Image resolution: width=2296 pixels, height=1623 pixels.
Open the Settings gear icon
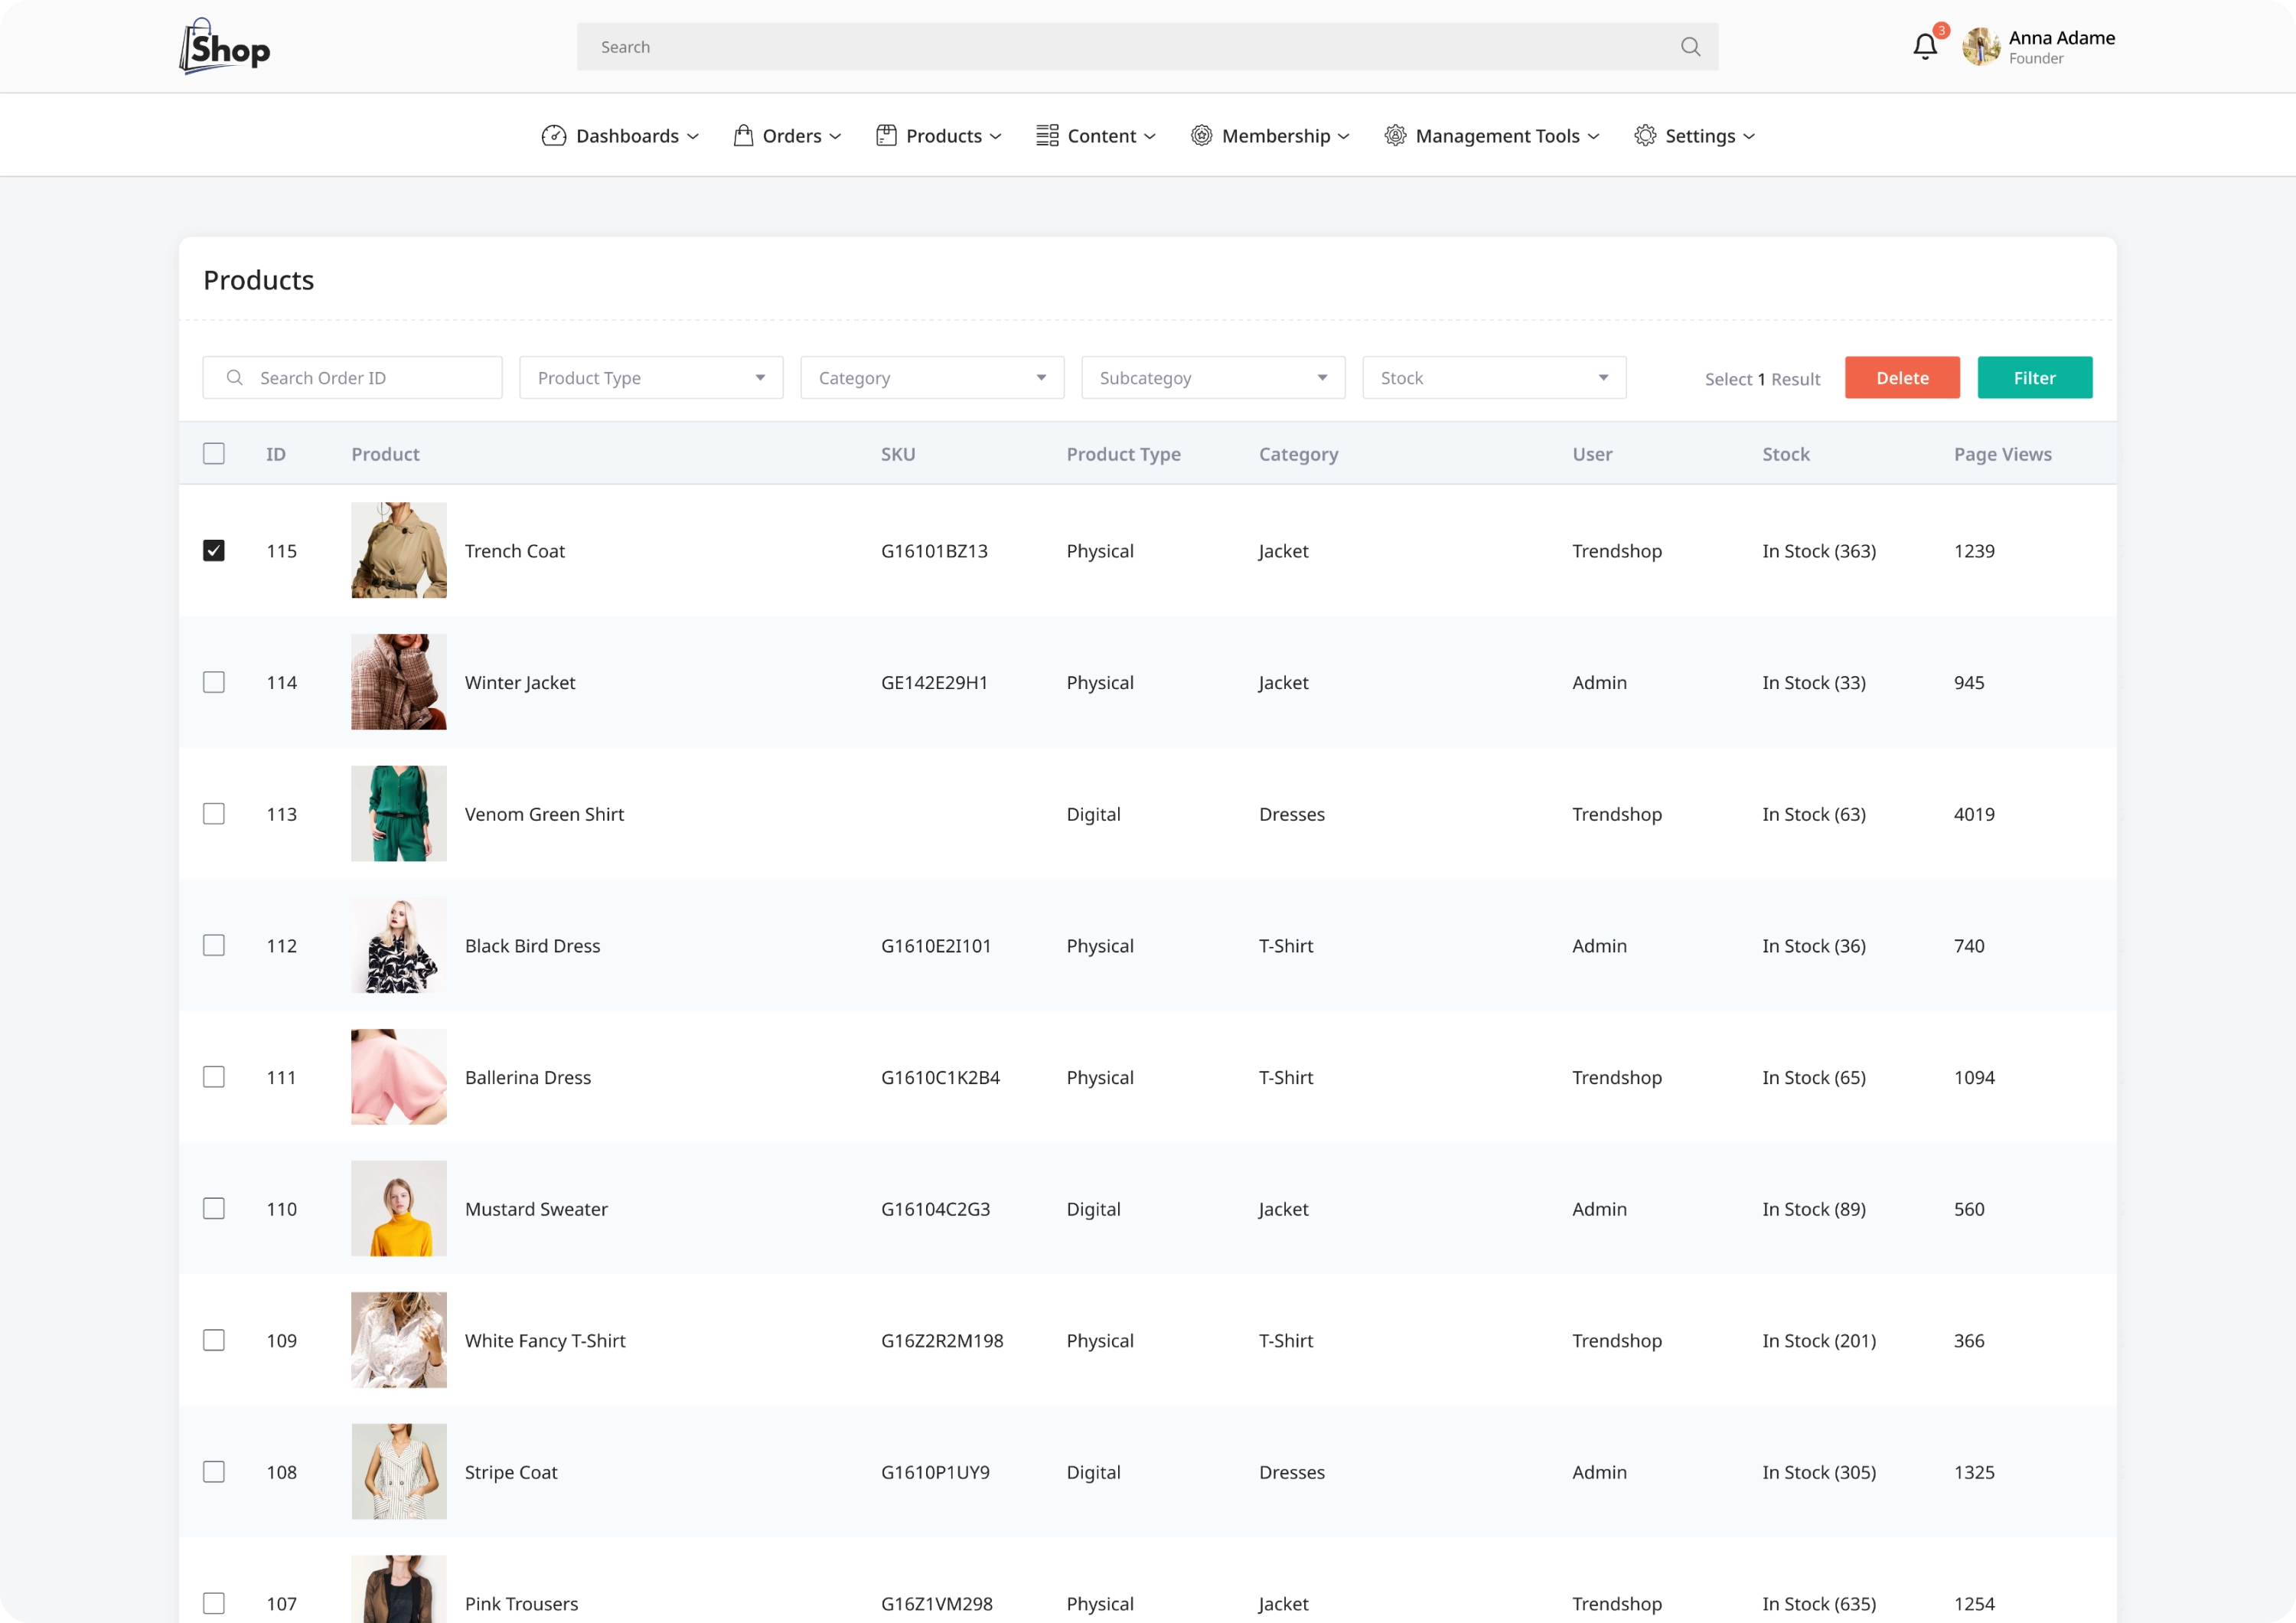(1645, 135)
